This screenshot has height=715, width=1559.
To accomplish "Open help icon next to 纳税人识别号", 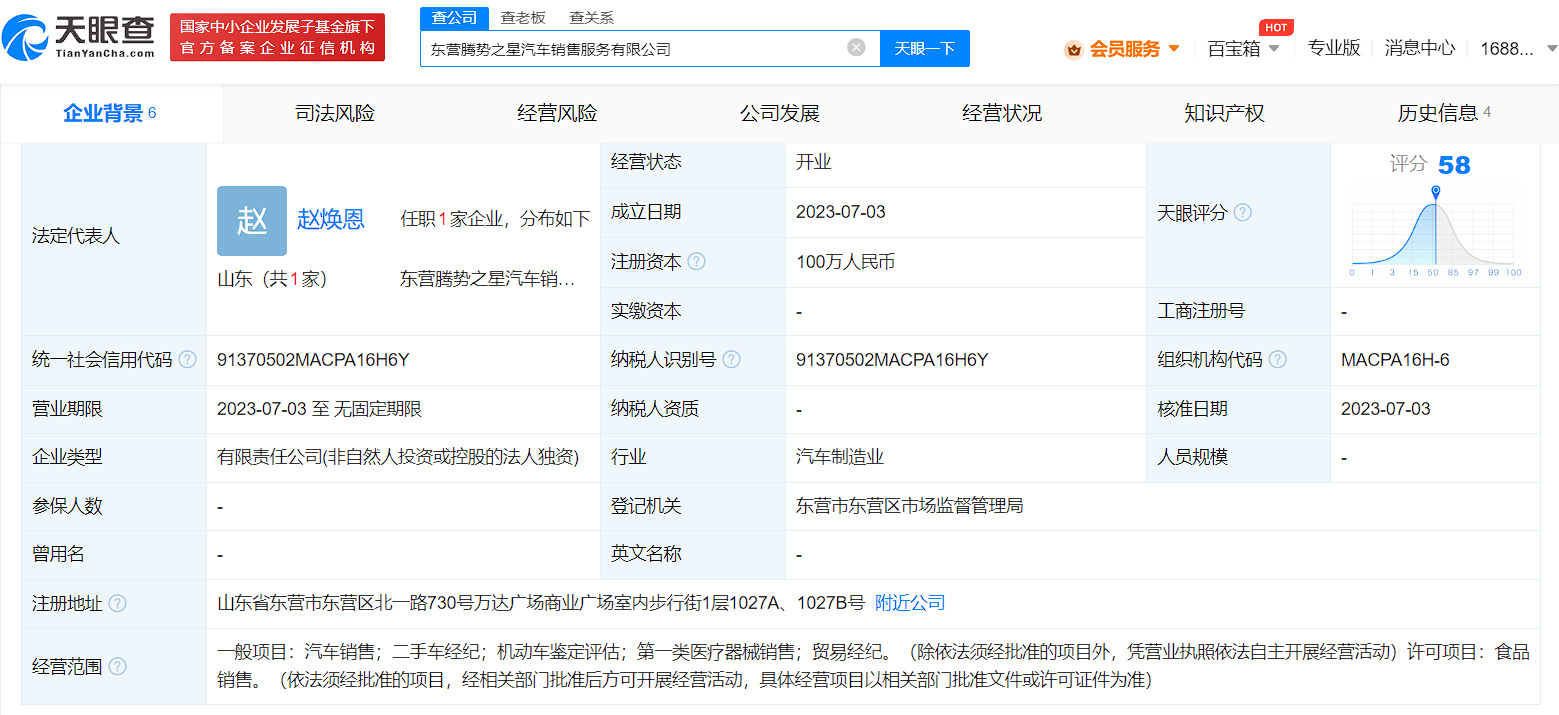I will (732, 360).
